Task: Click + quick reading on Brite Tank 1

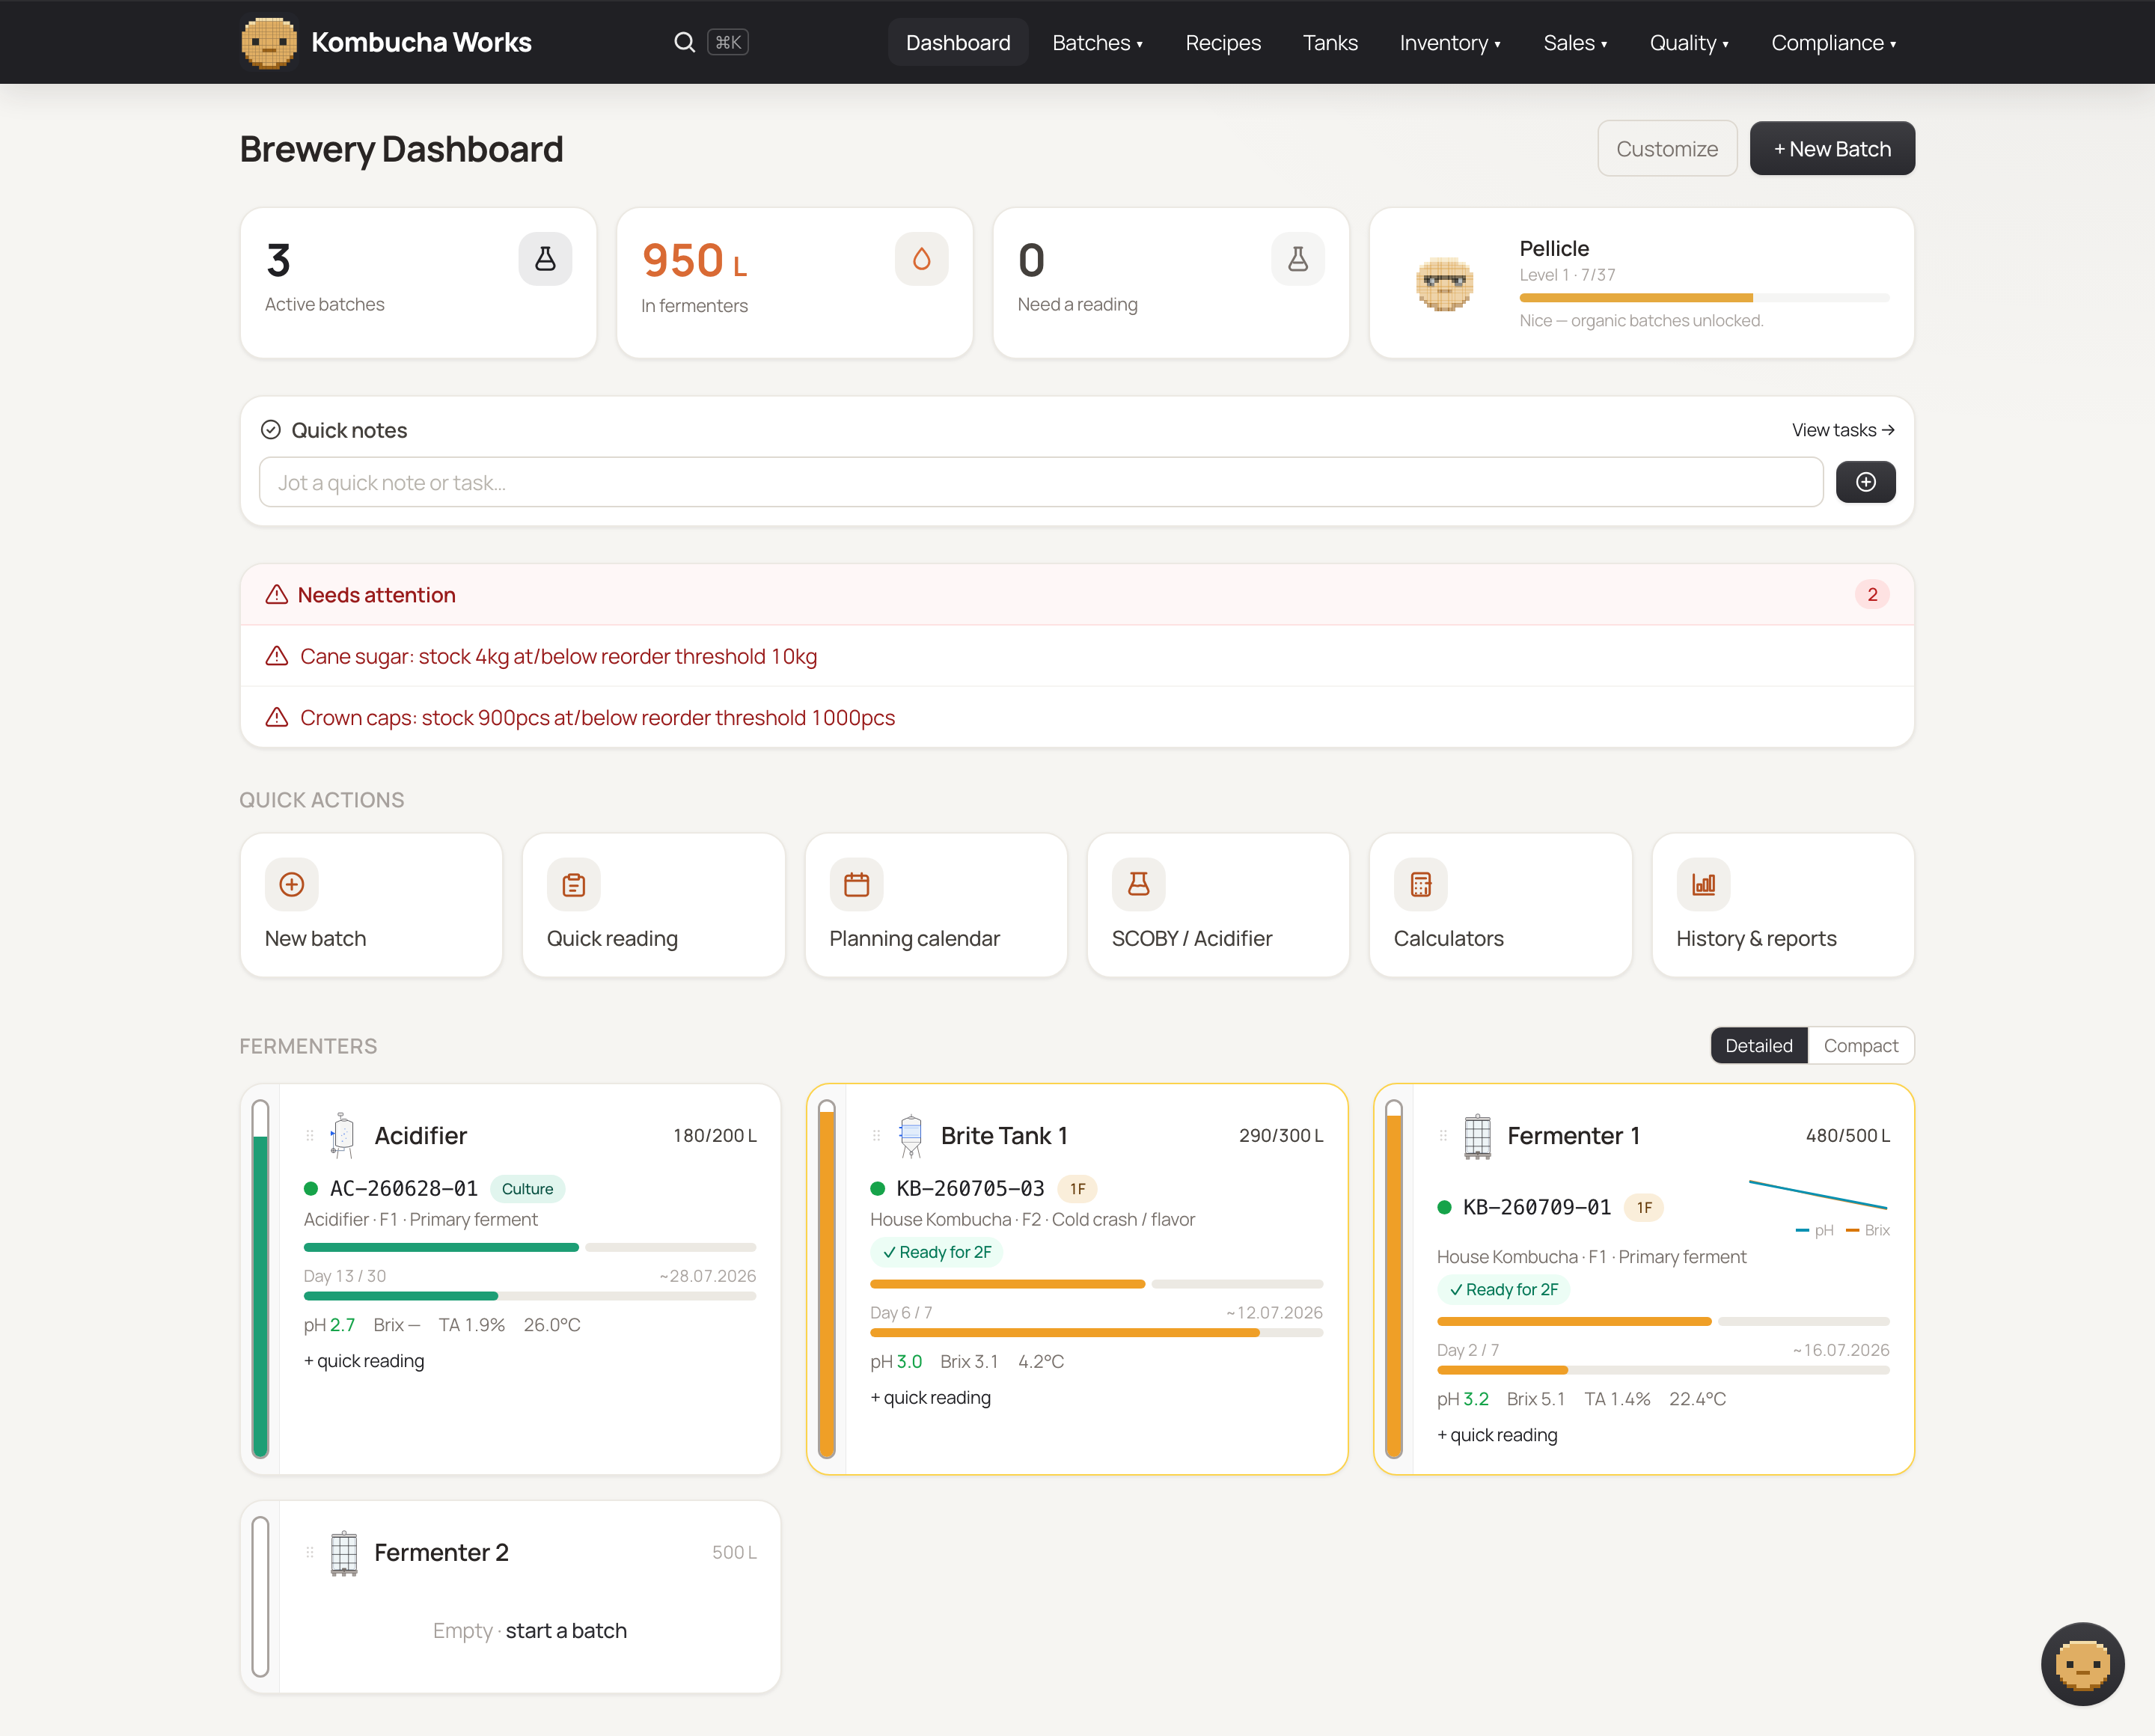Action: (x=930, y=1397)
